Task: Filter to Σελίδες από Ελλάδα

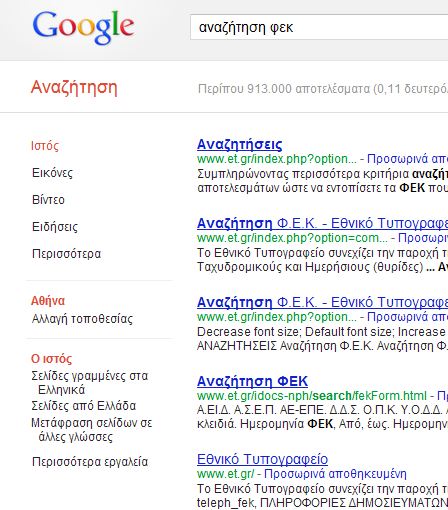Action: pyautogui.click(x=84, y=406)
